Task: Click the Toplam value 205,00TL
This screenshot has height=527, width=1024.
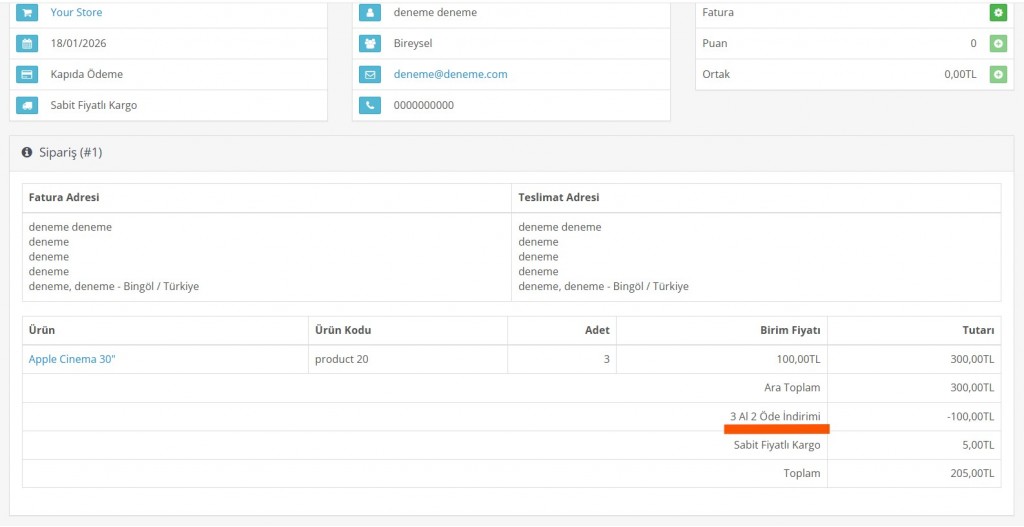Action: click(x=972, y=474)
